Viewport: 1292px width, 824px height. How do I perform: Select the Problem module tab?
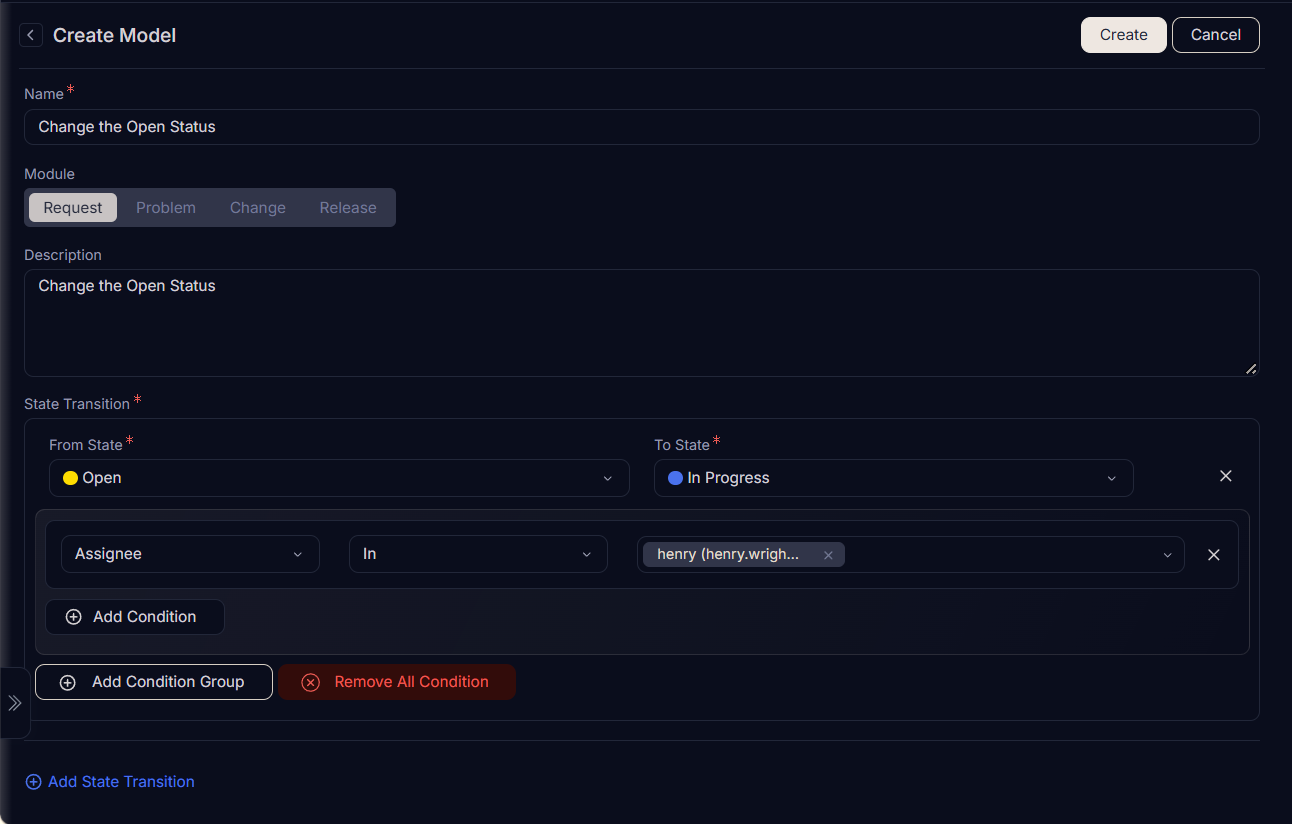click(166, 208)
